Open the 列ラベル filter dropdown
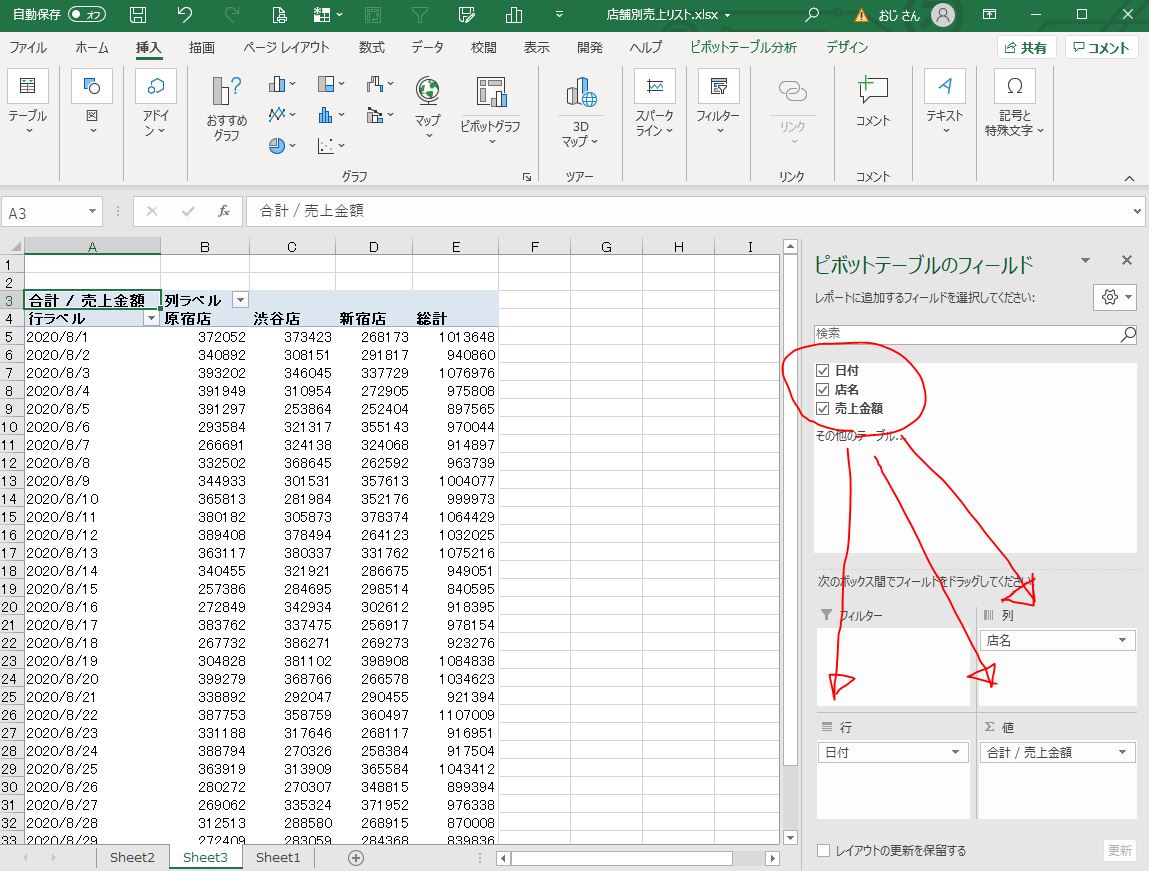Viewport: 1149px width, 871px height. point(240,300)
